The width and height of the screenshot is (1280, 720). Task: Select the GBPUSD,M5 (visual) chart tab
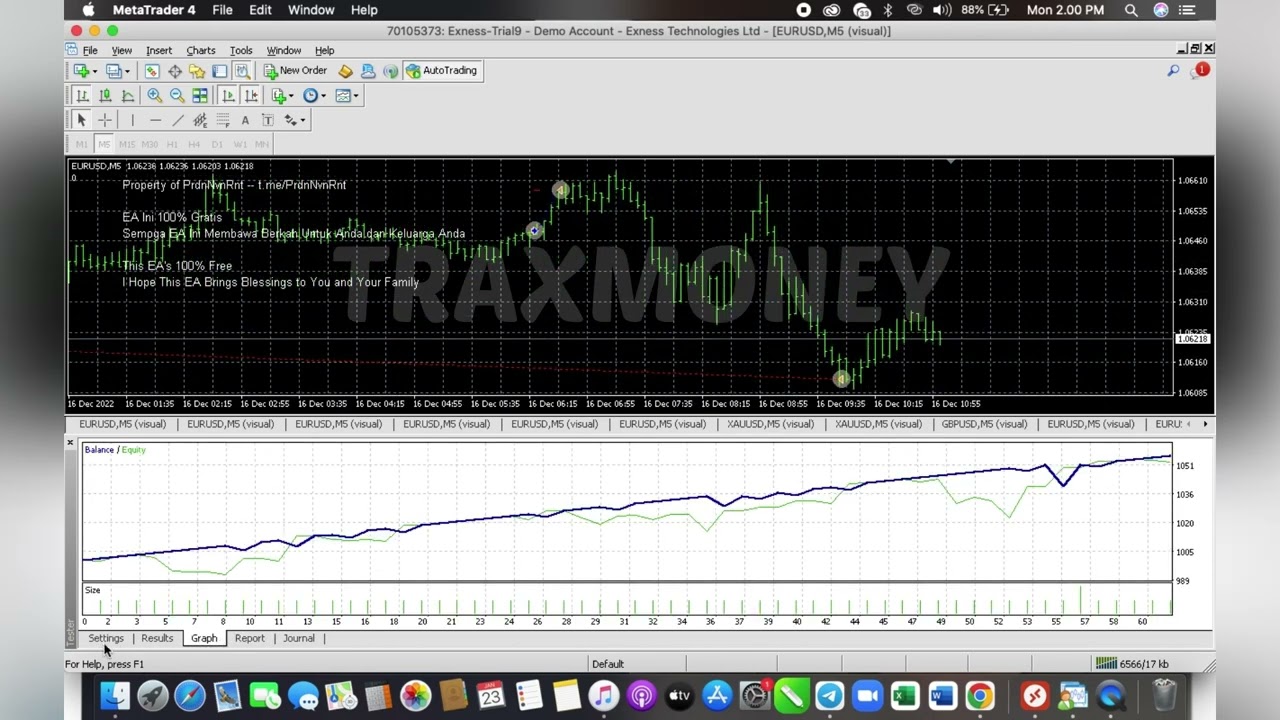coord(984,424)
